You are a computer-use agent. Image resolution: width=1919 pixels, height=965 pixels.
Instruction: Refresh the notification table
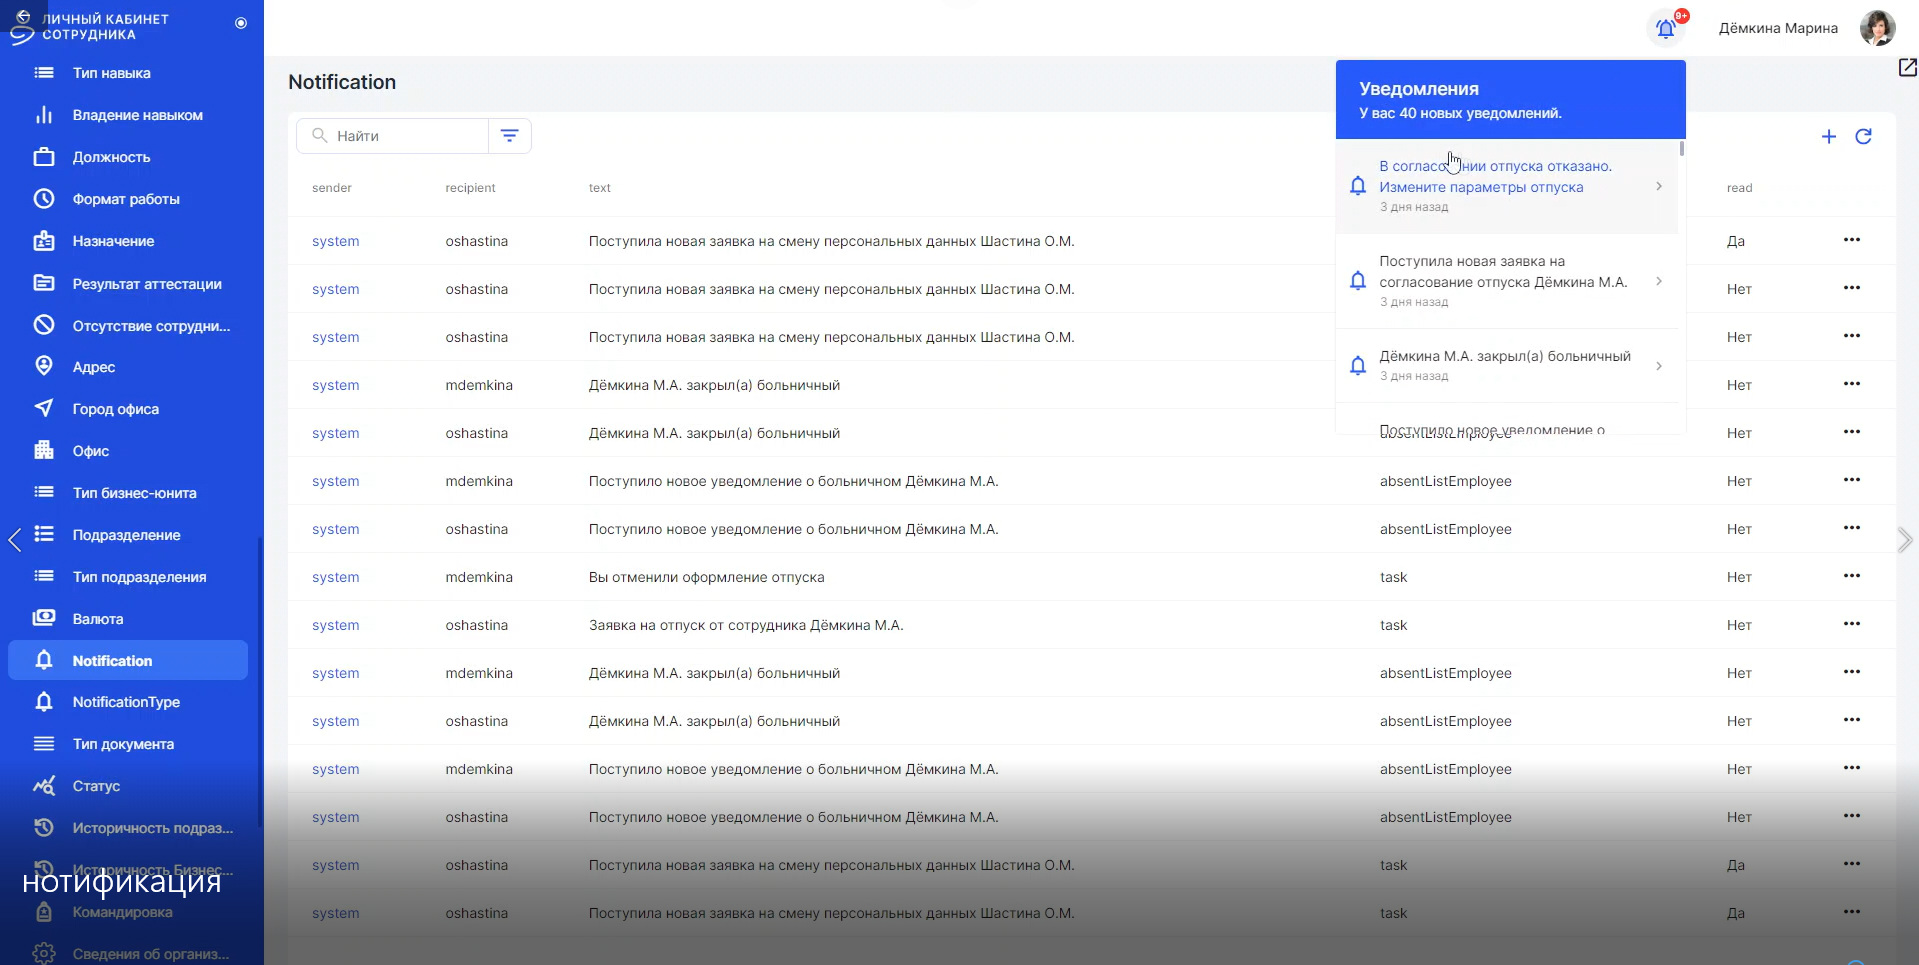pyautogui.click(x=1863, y=136)
